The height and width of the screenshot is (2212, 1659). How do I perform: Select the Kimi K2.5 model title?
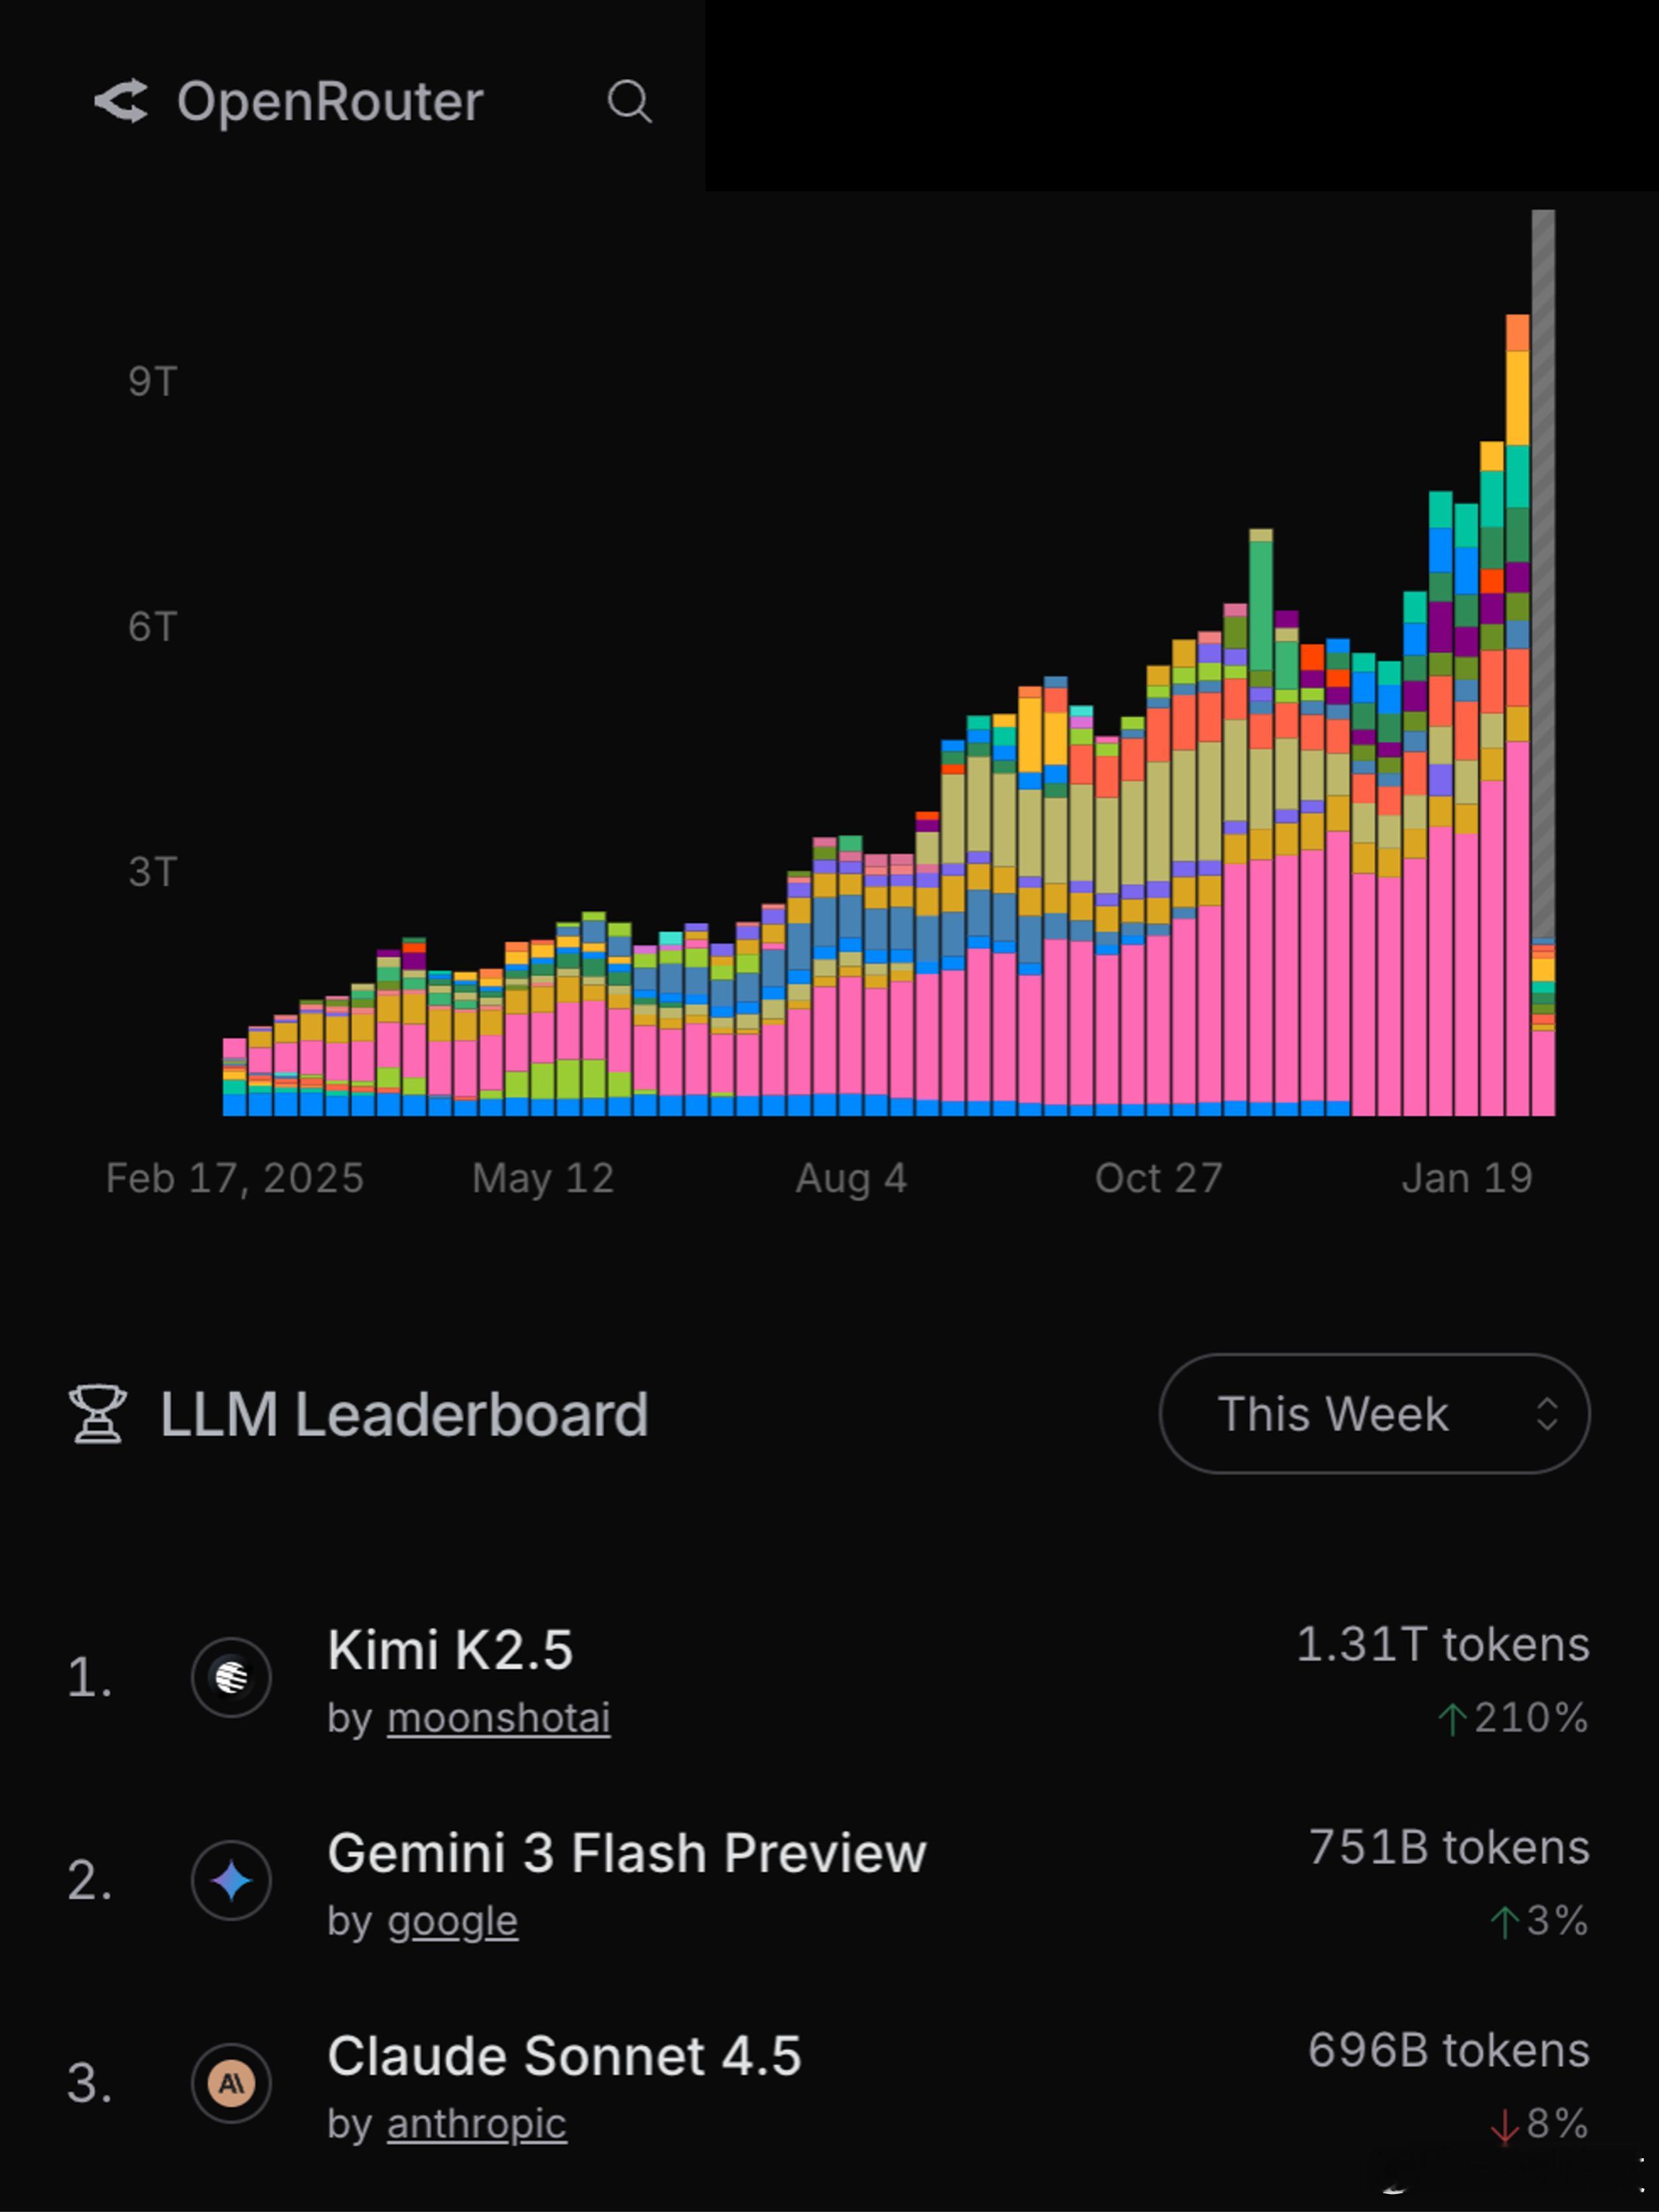point(450,1650)
